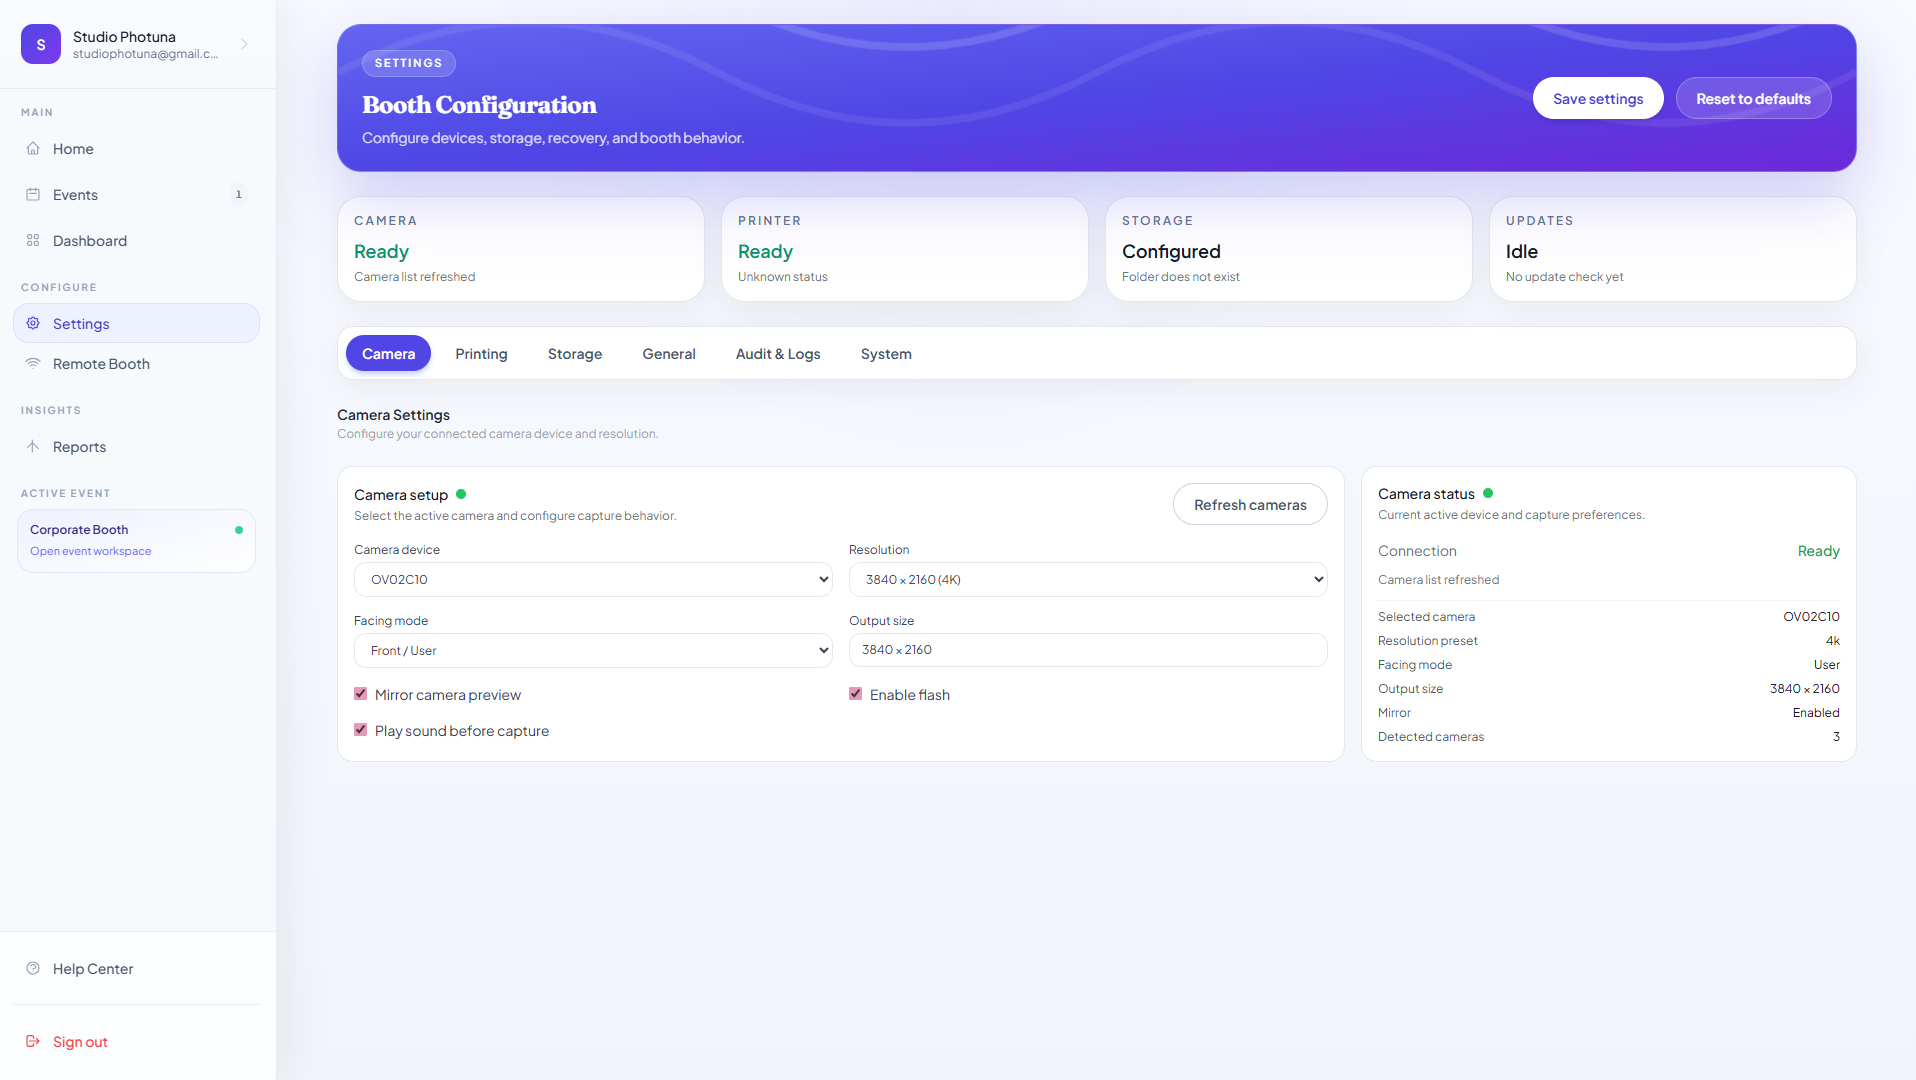1916x1080 pixels.
Task: Toggle Enable flash checkbox
Action: (856, 694)
